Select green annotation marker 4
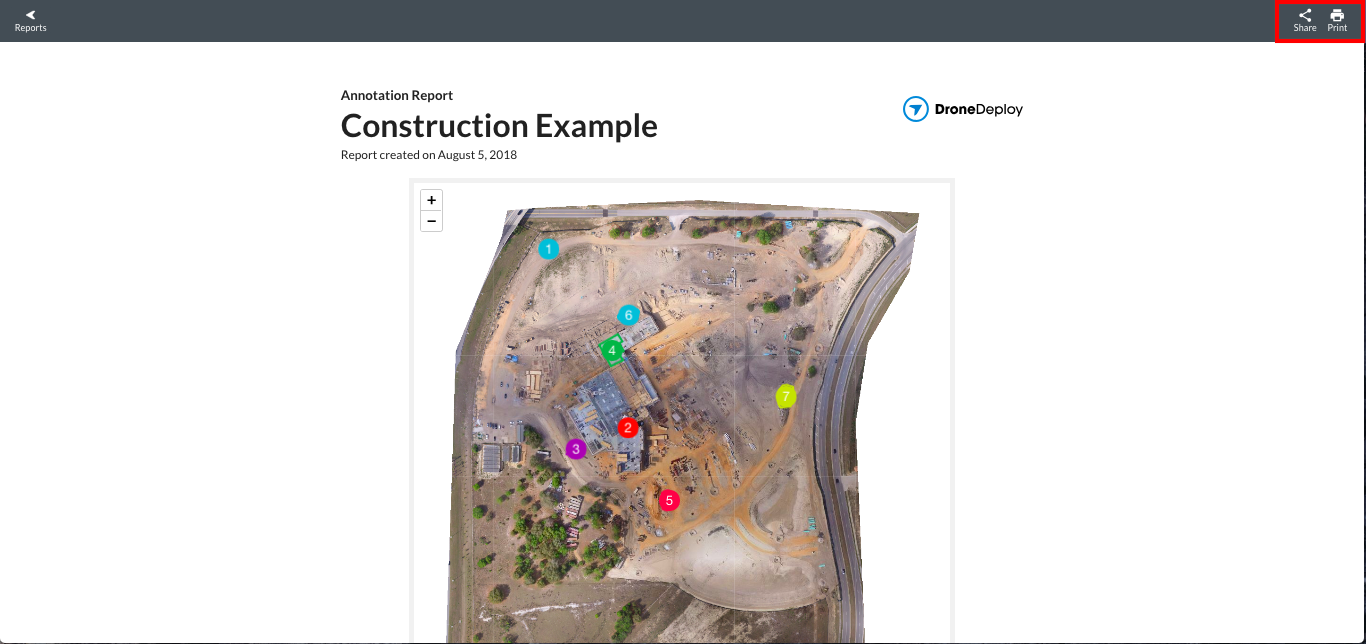This screenshot has width=1366, height=644. click(612, 350)
